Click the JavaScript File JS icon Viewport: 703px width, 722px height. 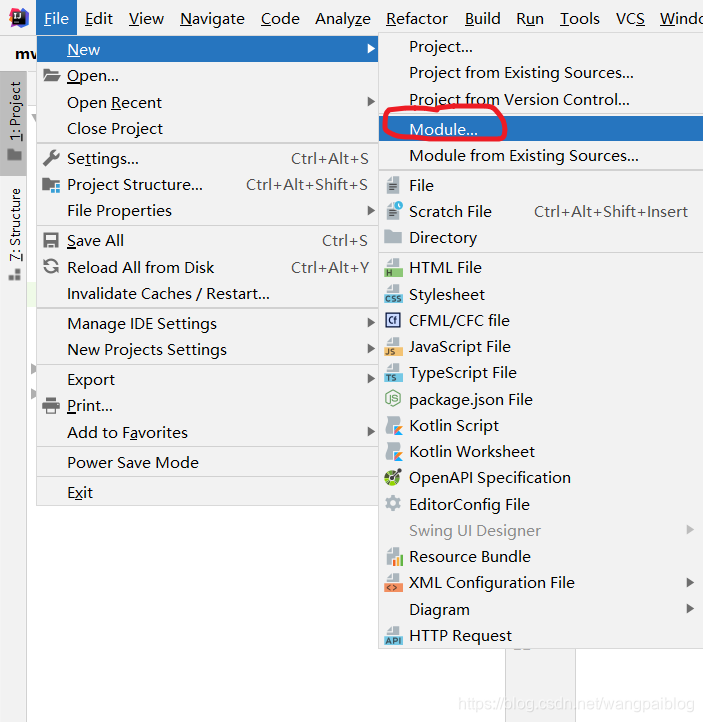pos(393,347)
